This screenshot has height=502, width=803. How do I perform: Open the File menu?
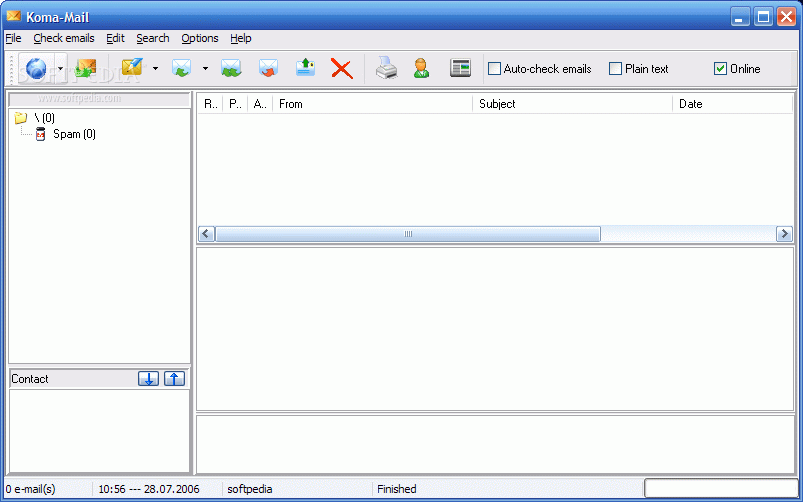tap(13, 38)
